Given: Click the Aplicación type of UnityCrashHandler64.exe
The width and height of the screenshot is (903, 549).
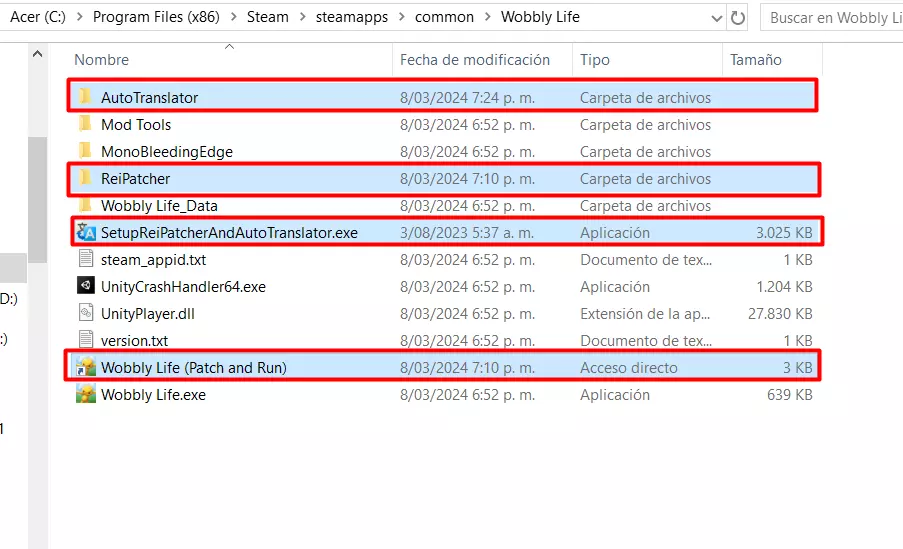Looking at the screenshot, I should click(614, 286).
